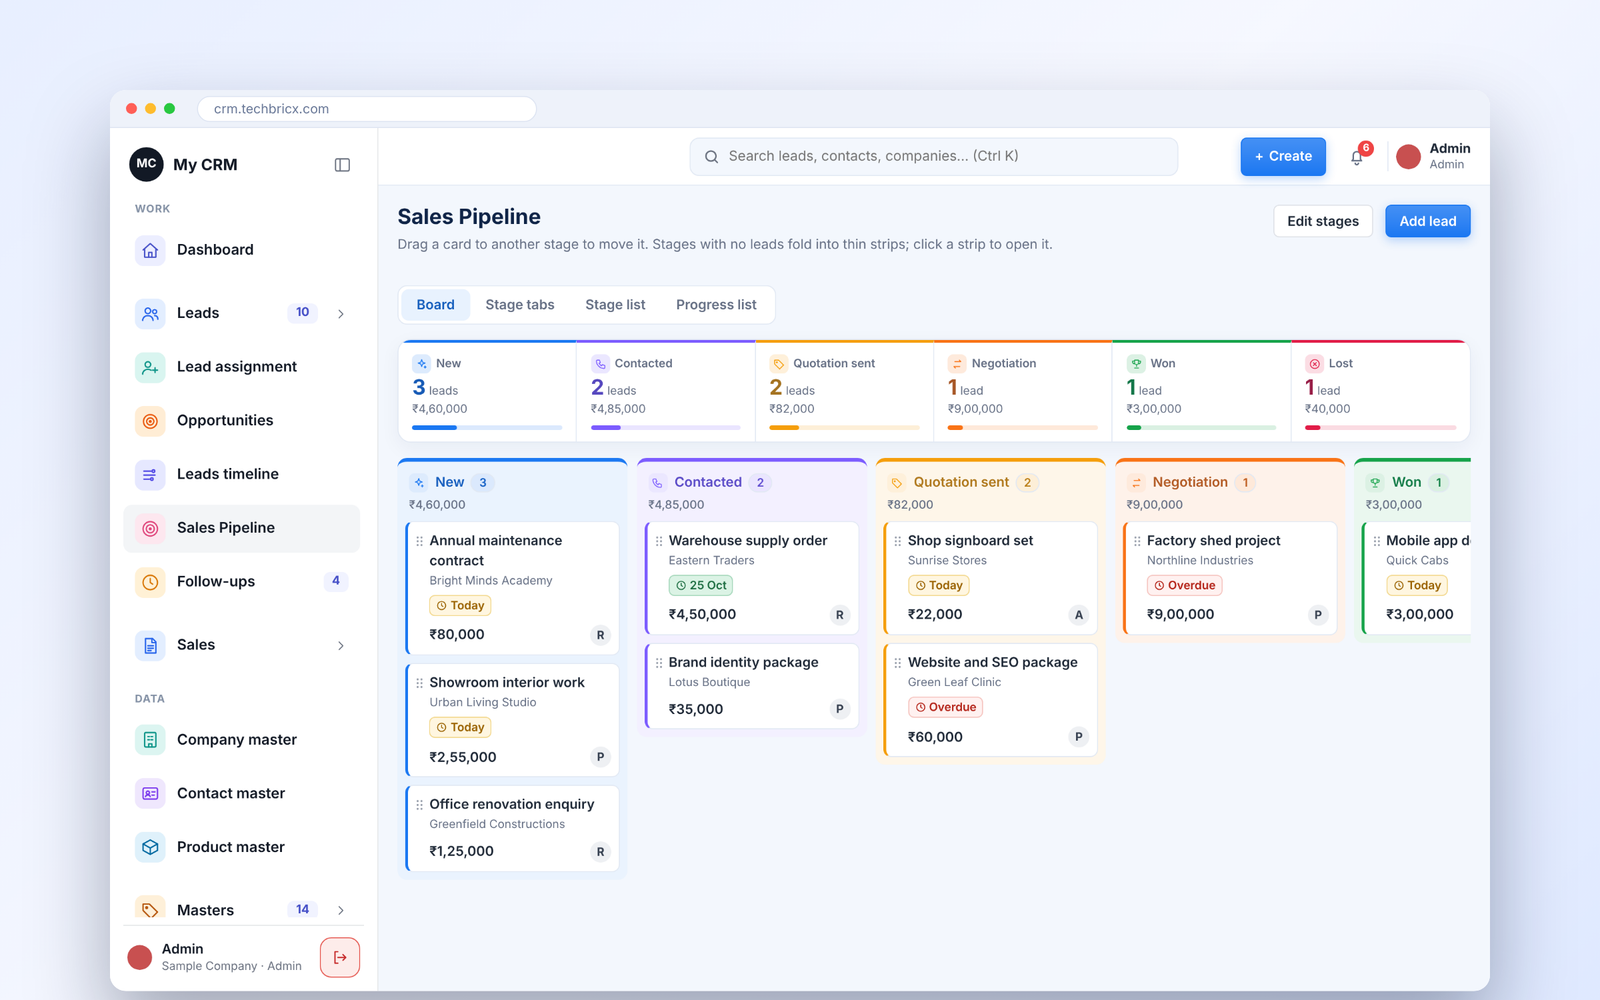1600x1000 pixels.
Task: Expand the Masters submenu chevron
Action: pos(341,910)
